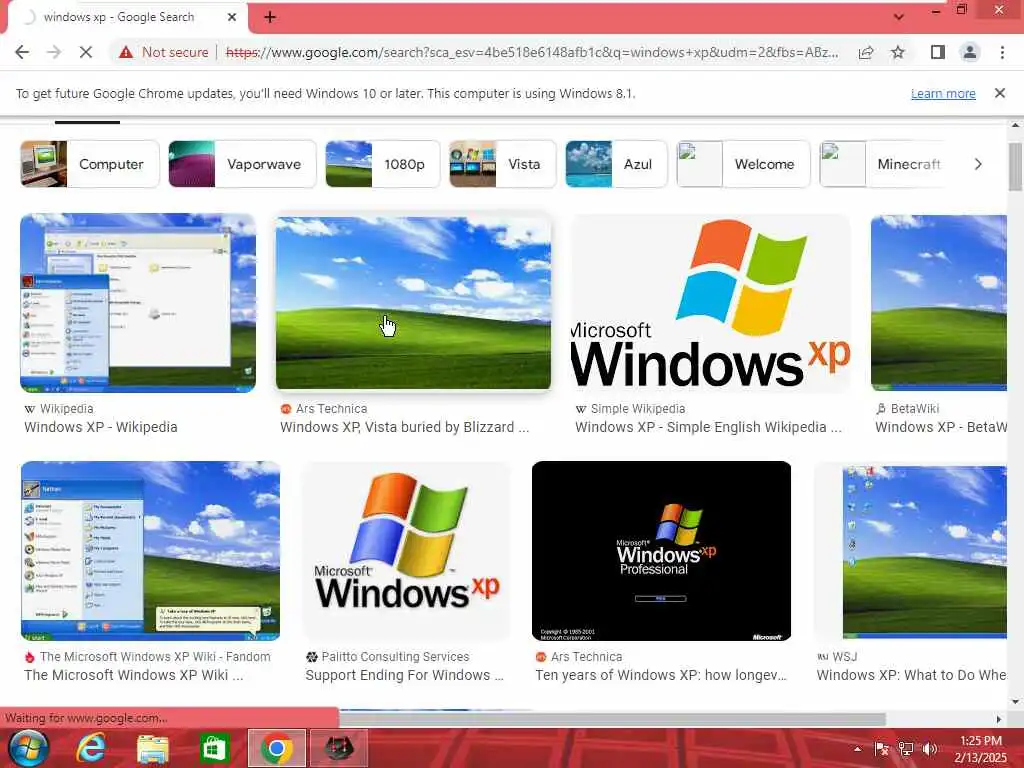The width and height of the screenshot is (1024, 768).
Task: Open the Action Center flag tray icon
Action: (882, 749)
